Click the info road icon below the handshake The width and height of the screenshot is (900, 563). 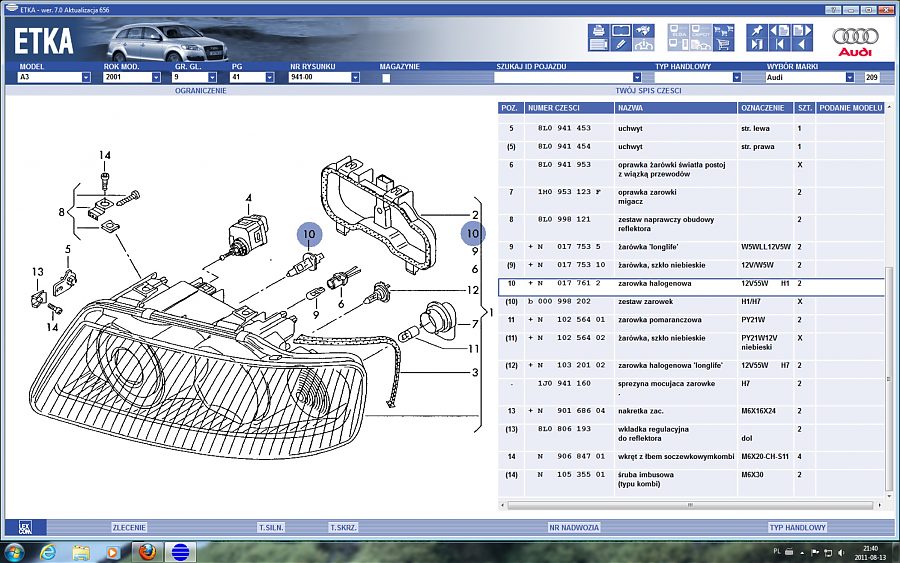(643, 44)
